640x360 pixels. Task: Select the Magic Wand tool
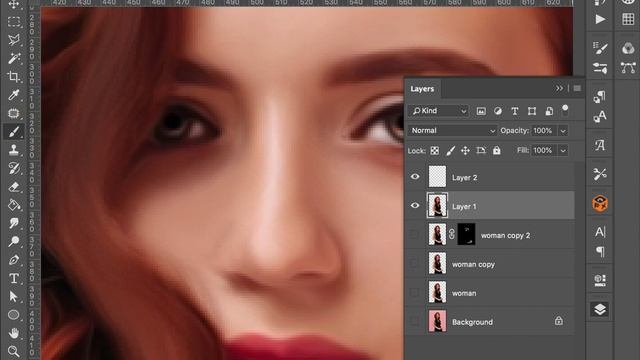click(x=14, y=58)
